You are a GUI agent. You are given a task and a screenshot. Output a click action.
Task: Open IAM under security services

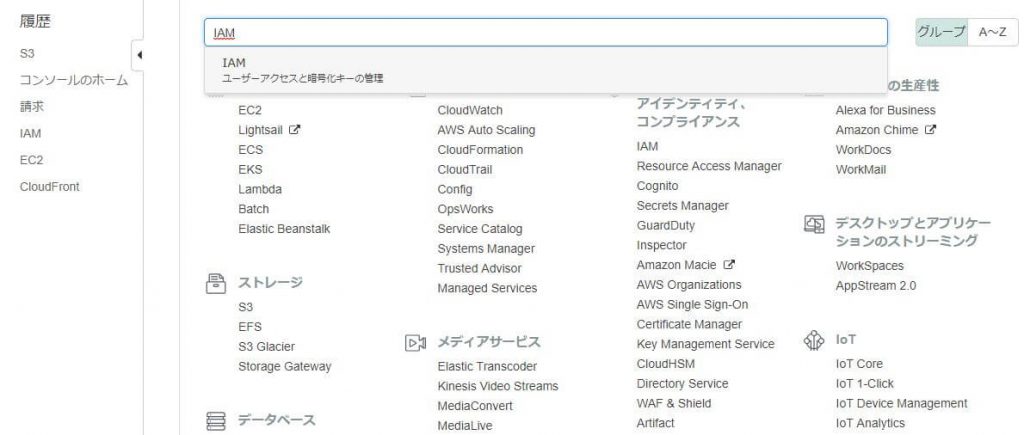647,146
